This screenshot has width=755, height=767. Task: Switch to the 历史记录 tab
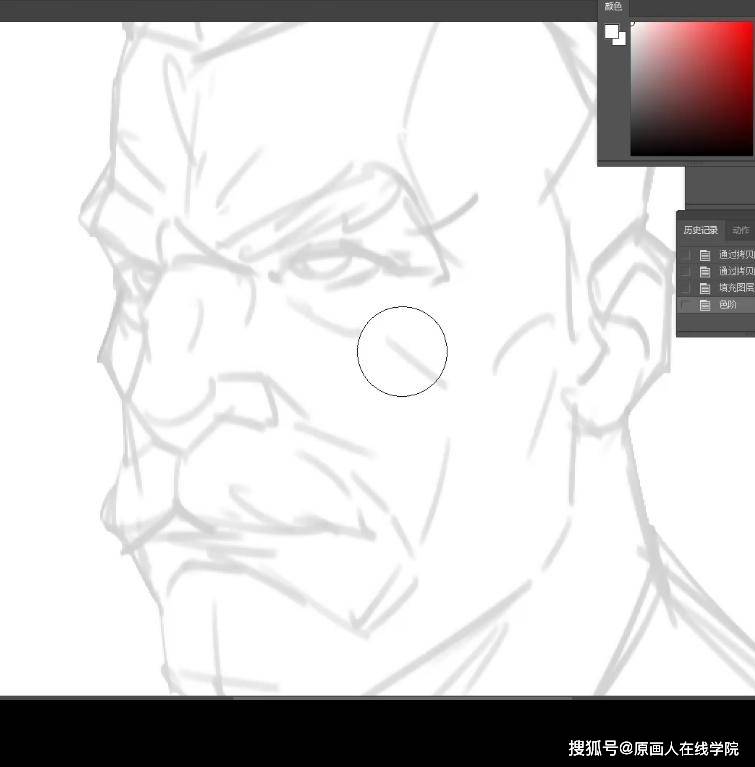[700, 230]
